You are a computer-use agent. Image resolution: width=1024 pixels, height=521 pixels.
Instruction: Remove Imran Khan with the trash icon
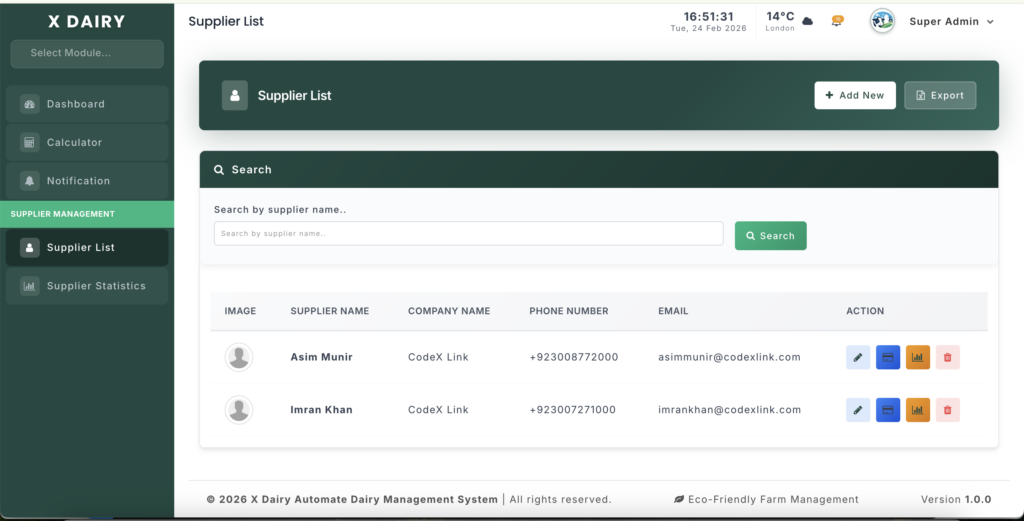[948, 410]
